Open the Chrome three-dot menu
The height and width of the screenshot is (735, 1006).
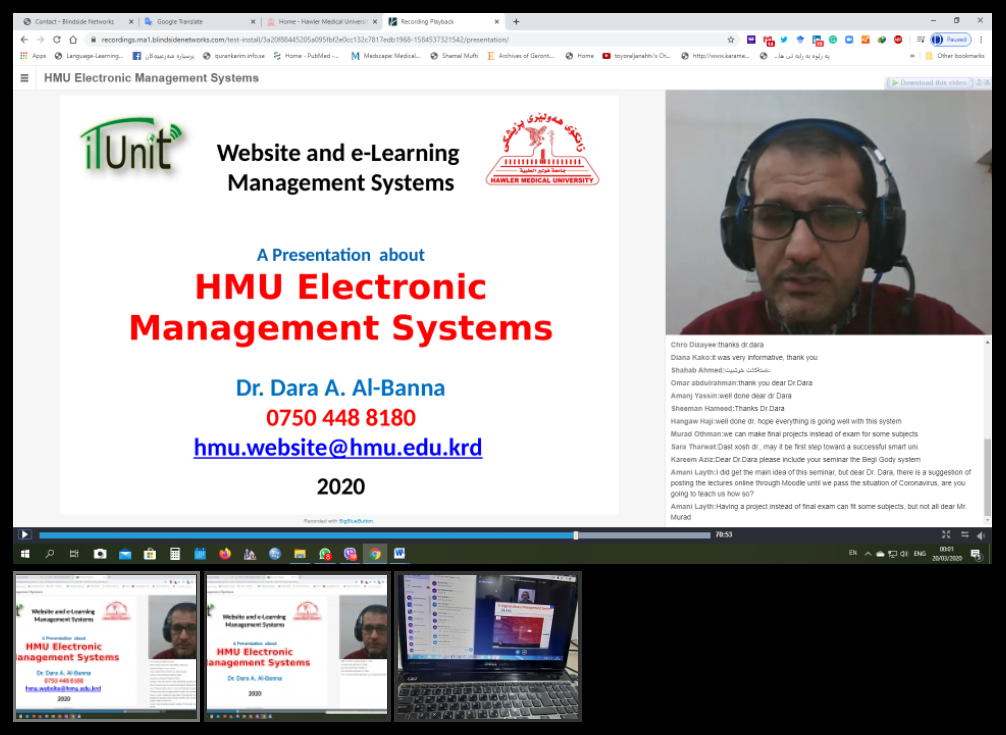981,40
